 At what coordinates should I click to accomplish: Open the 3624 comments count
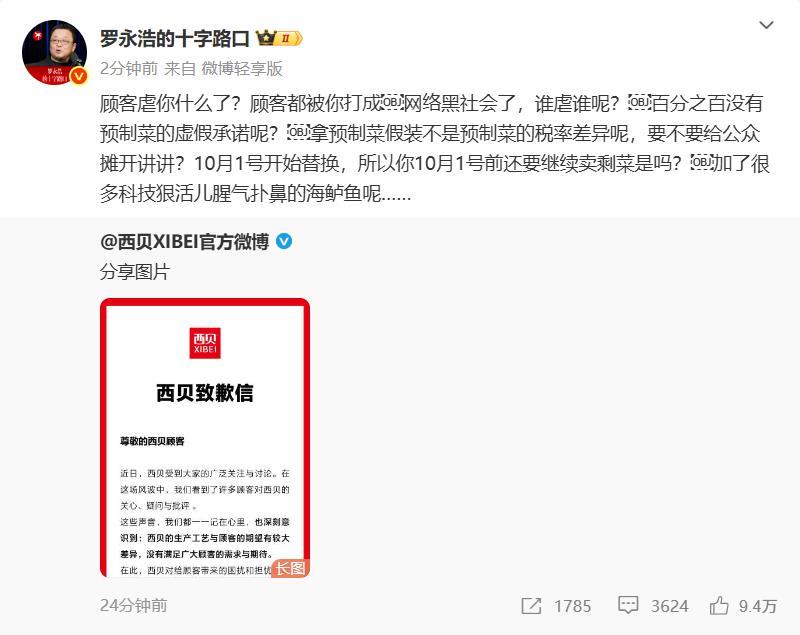click(669, 606)
